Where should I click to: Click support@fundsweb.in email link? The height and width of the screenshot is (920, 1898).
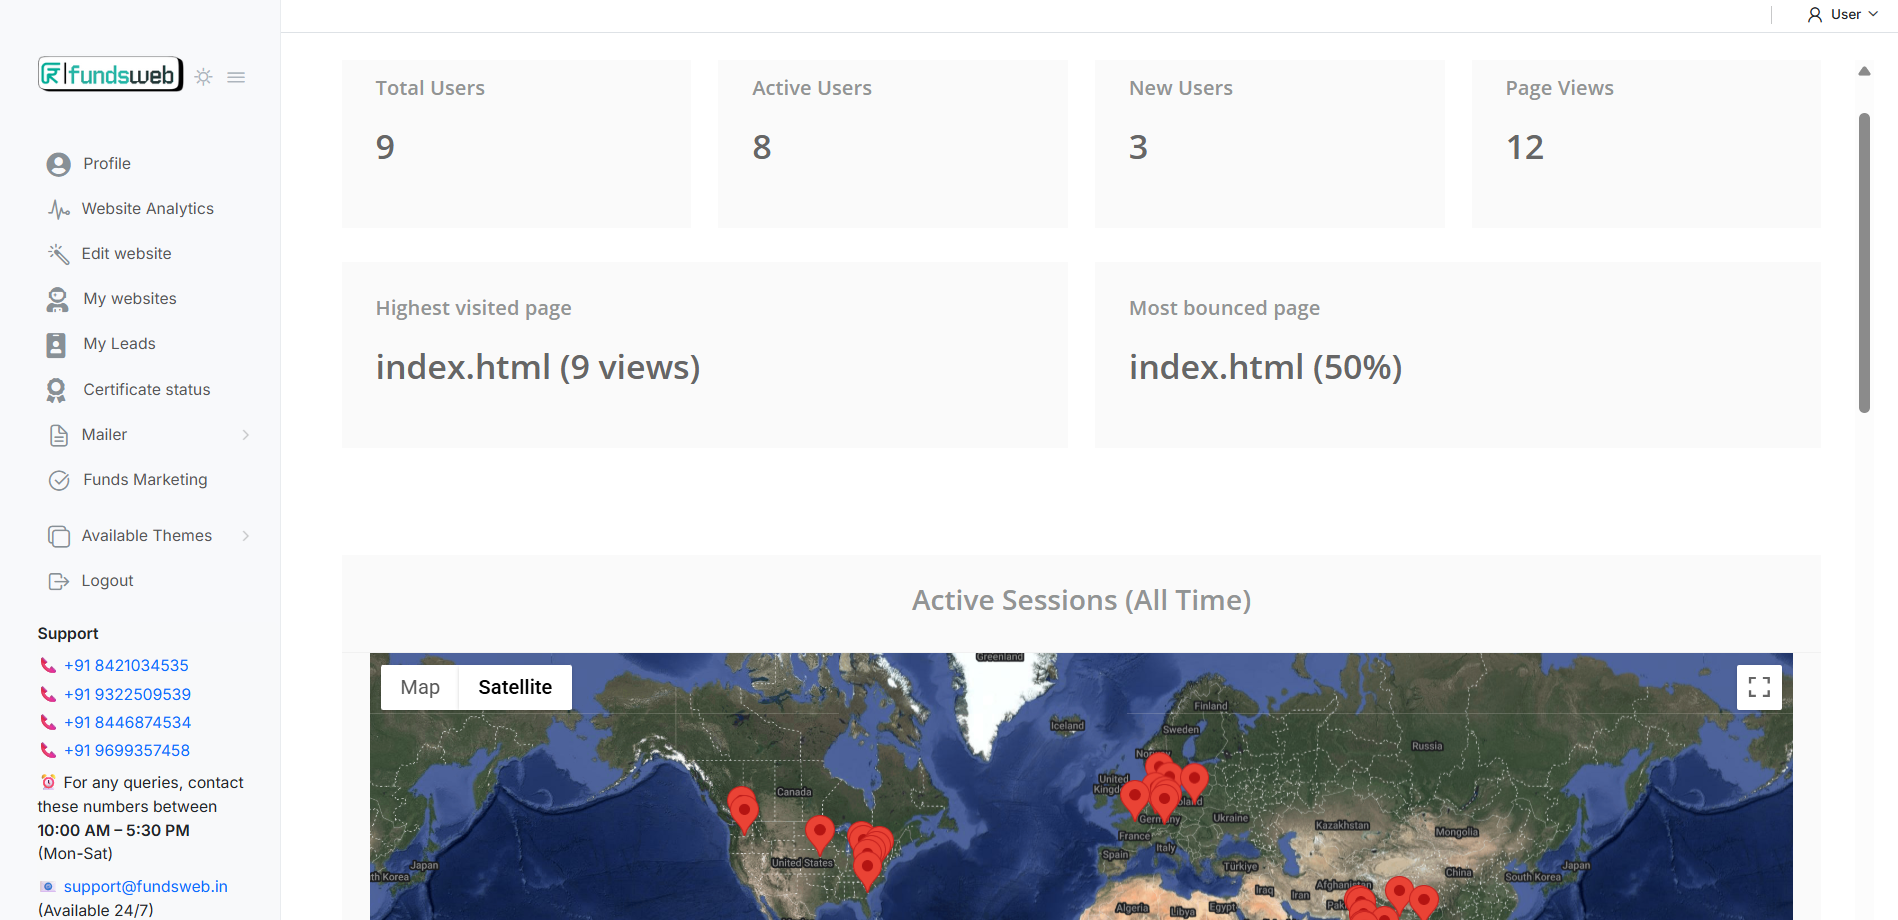145,887
